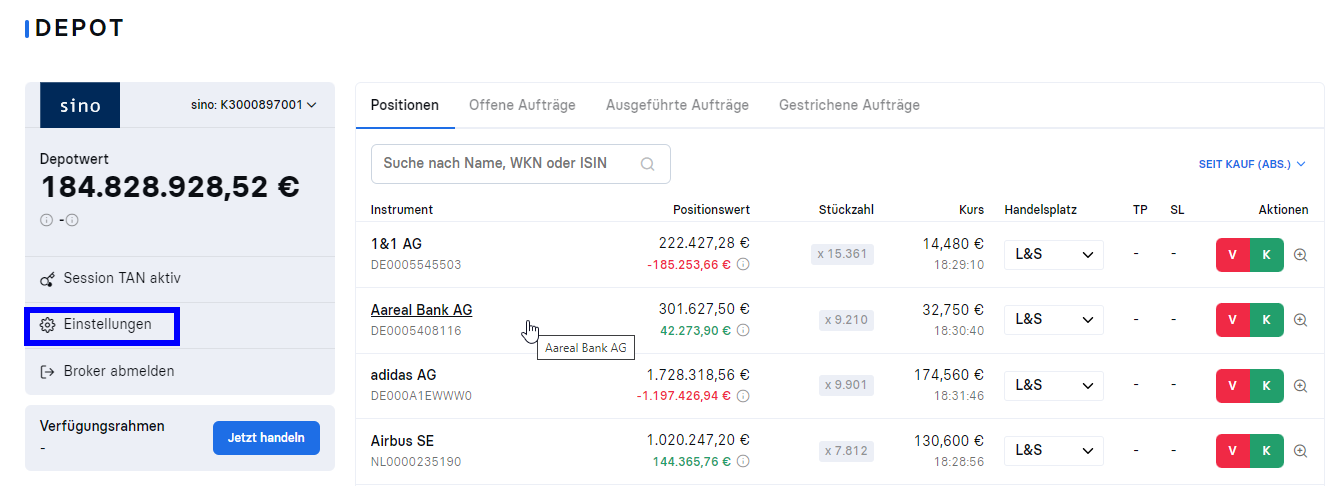Click info icon beside Airbus SE gain value

743,462
